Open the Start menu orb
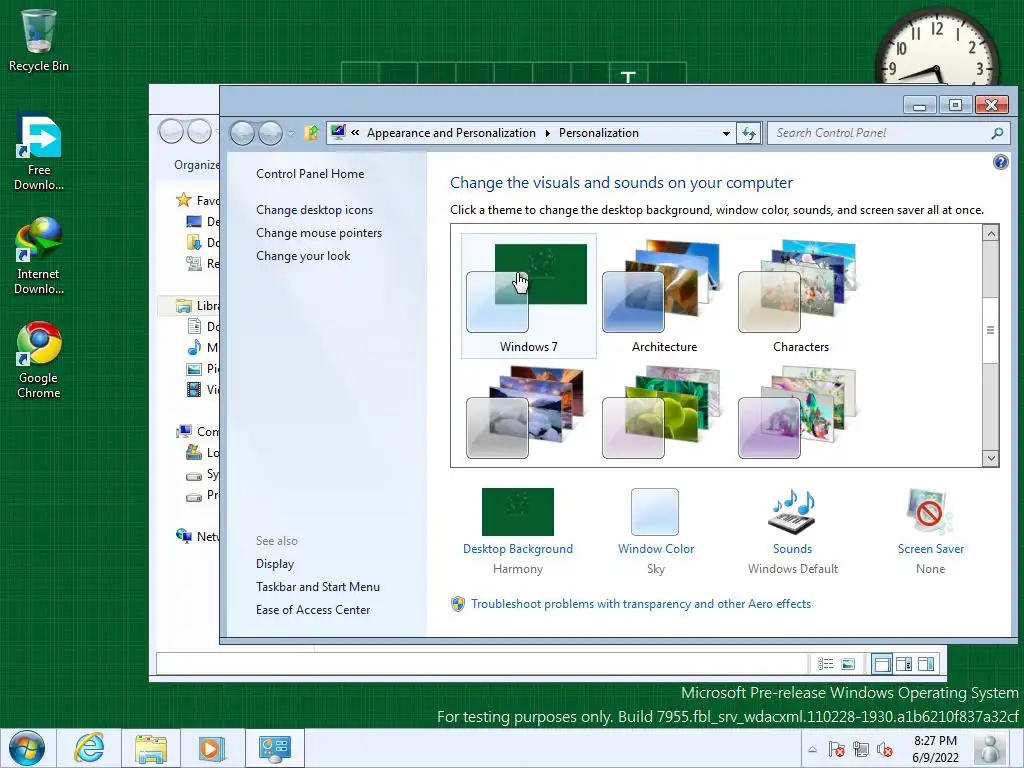The height and width of the screenshot is (768, 1024). click(x=27, y=748)
